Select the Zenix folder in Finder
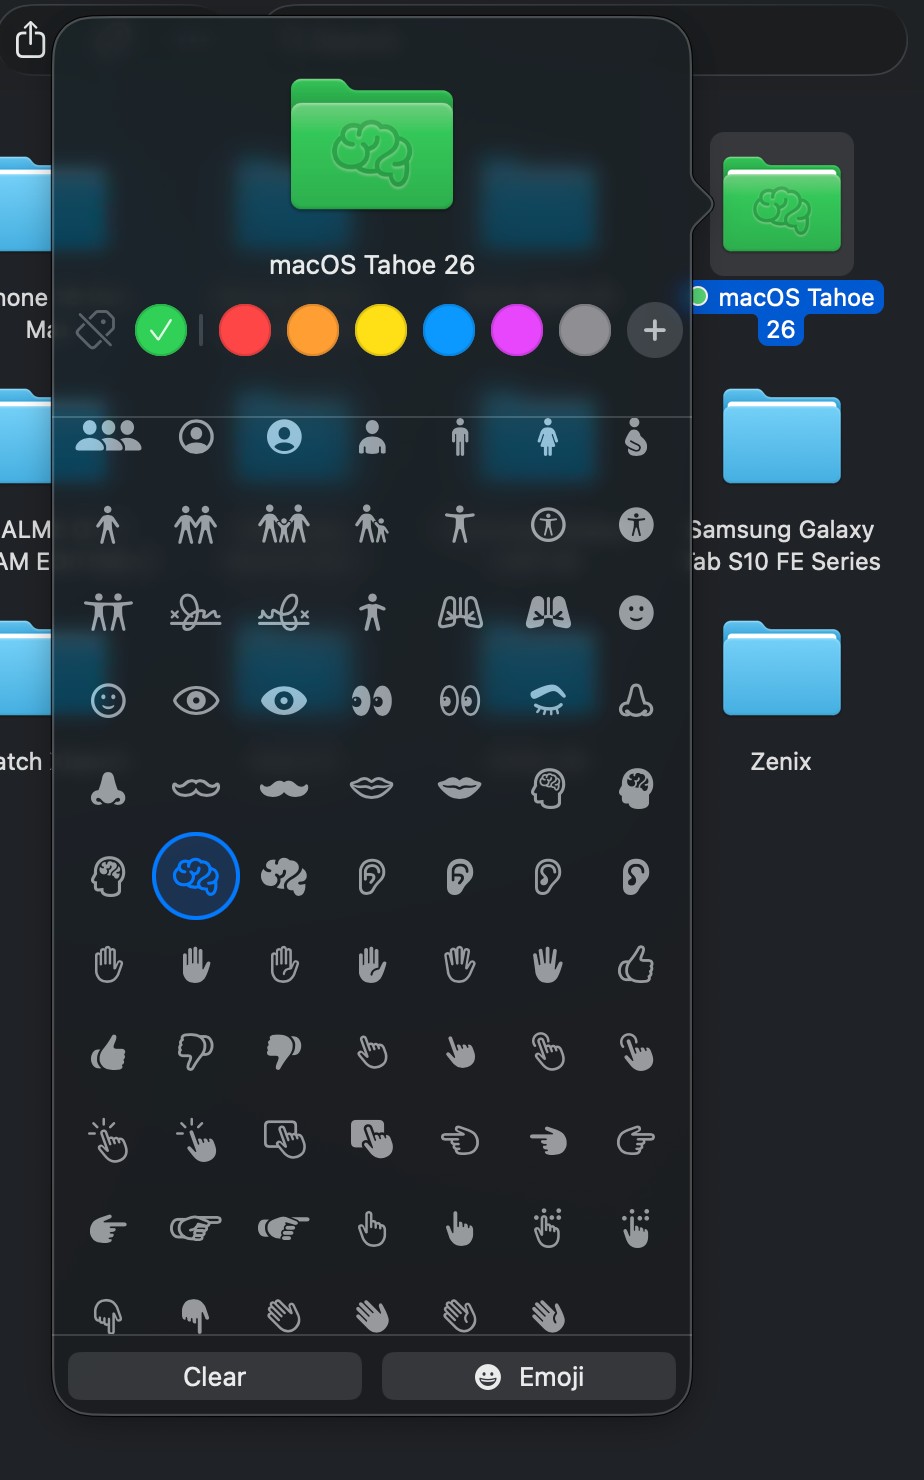 point(782,668)
